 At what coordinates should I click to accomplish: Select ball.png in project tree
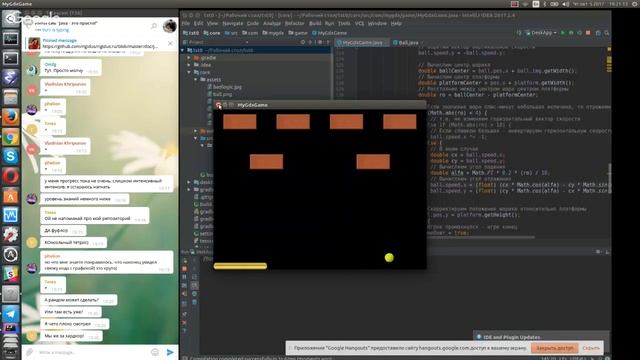(x=220, y=94)
